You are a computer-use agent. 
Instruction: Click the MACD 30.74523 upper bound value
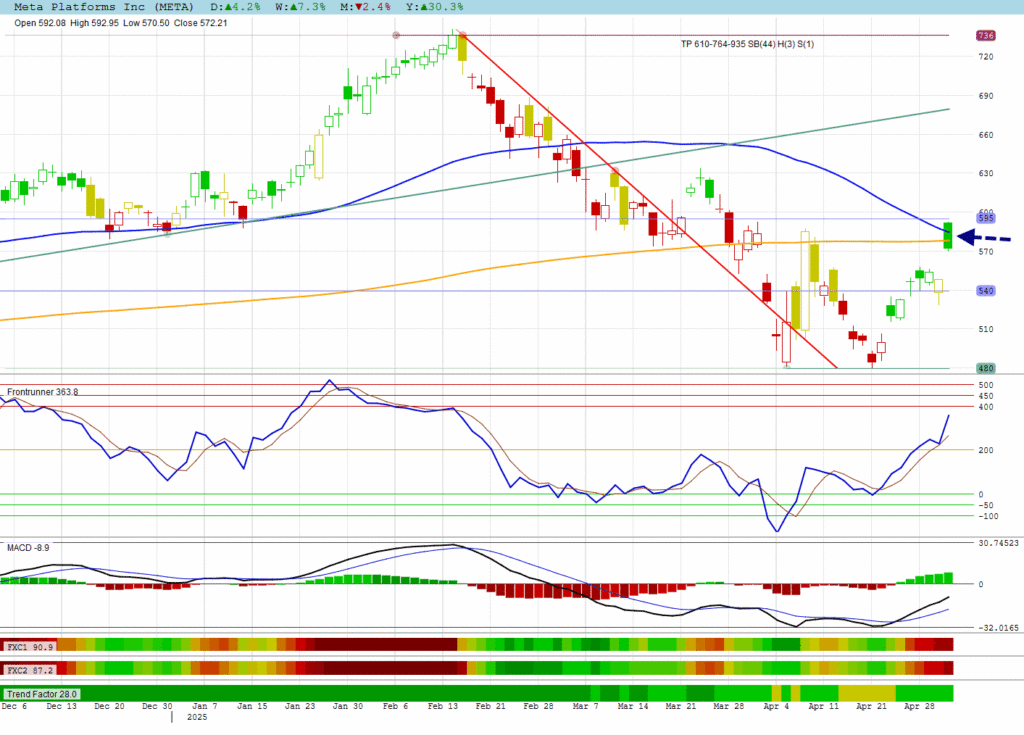click(999, 543)
